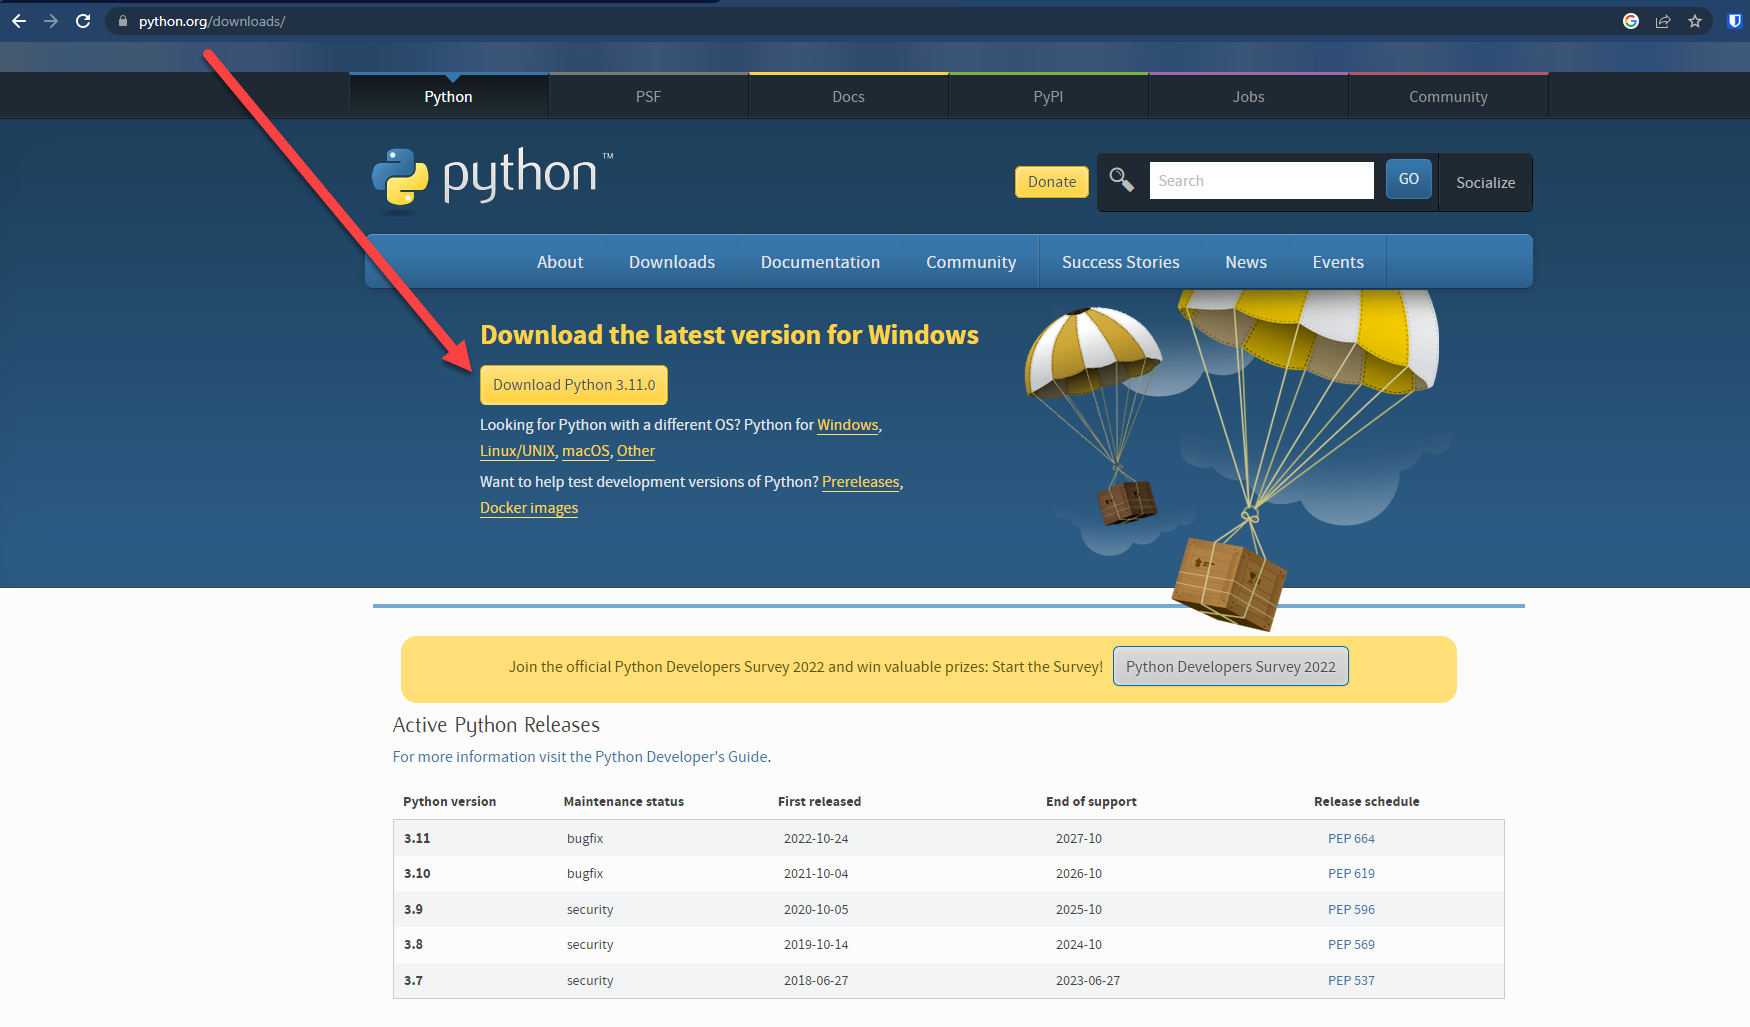The width and height of the screenshot is (1750, 1027).
Task: Open the Community item in blue navigation bar
Action: pyautogui.click(x=971, y=262)
